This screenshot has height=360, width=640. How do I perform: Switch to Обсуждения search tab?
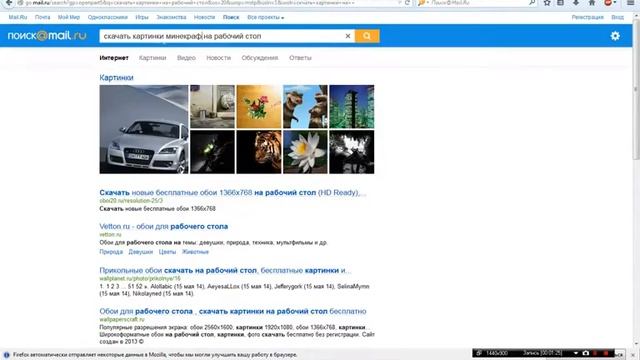tap(260, 58)
